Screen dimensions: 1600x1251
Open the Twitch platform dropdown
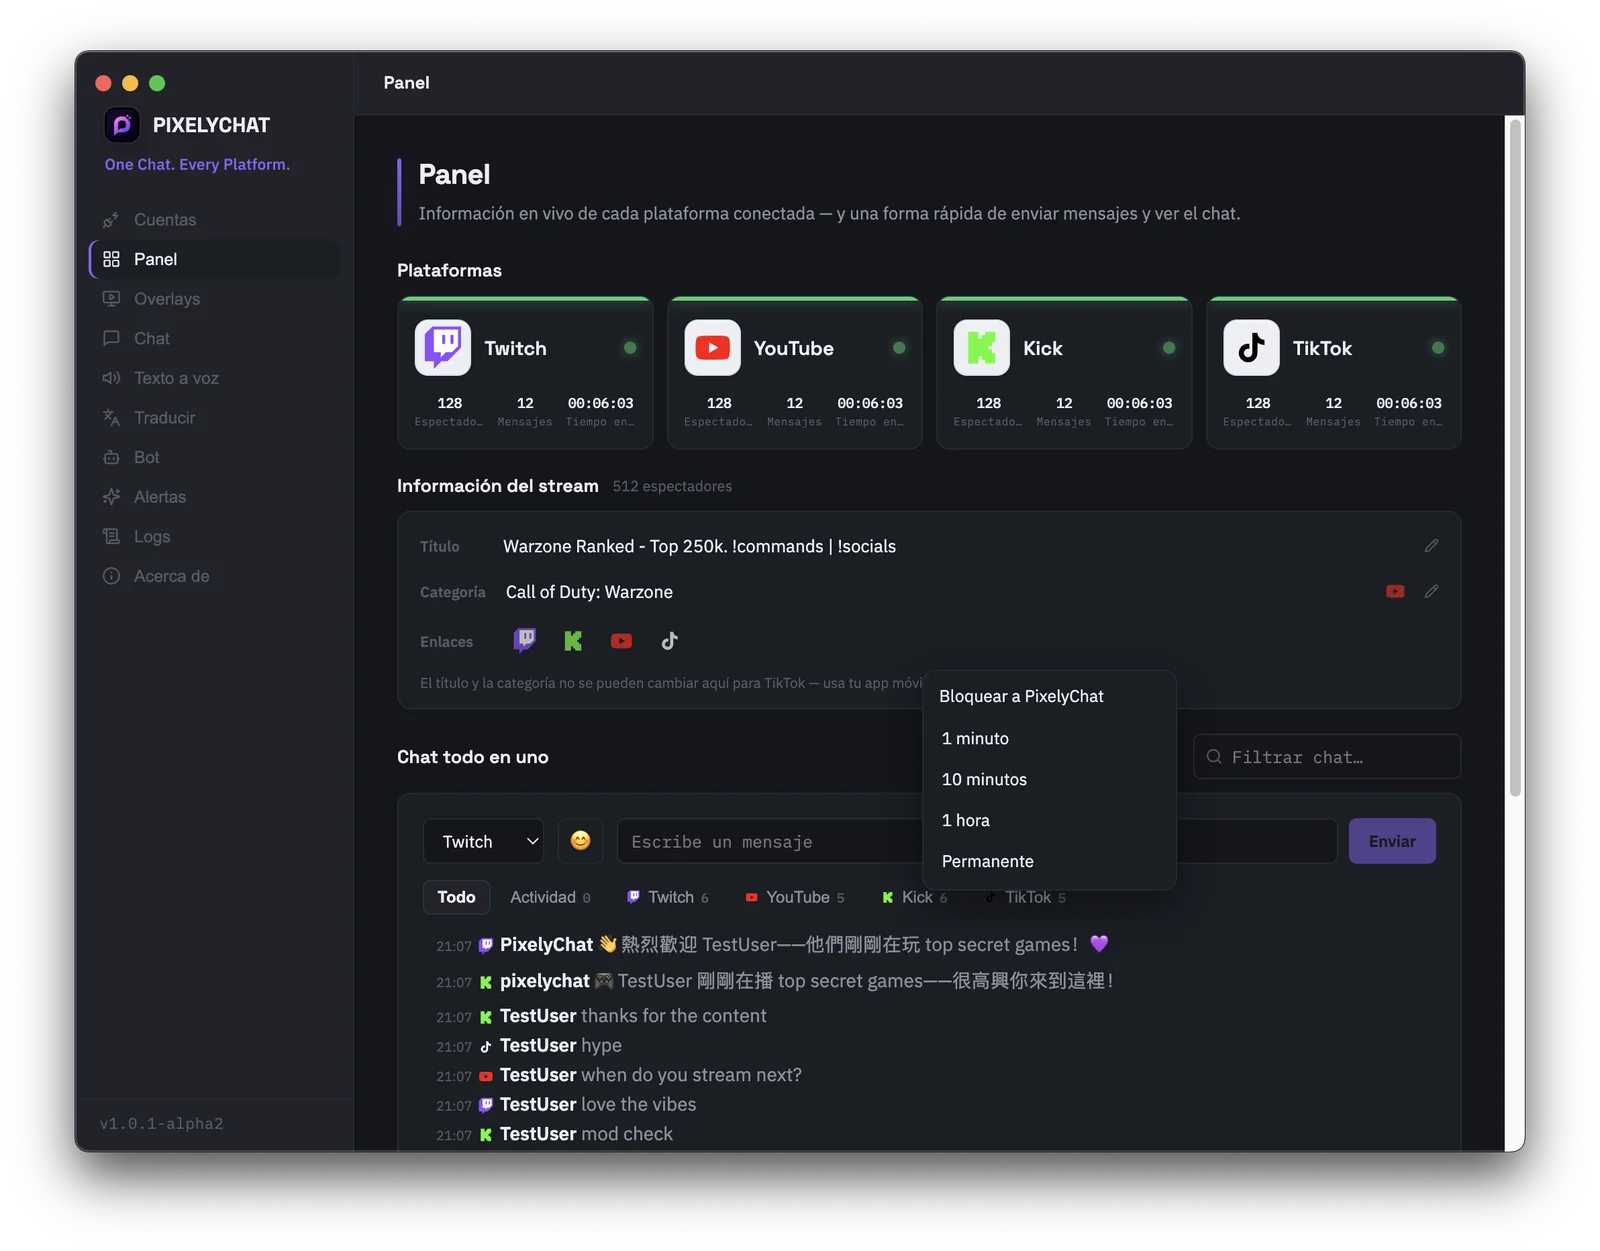click(x=483, y=842)
